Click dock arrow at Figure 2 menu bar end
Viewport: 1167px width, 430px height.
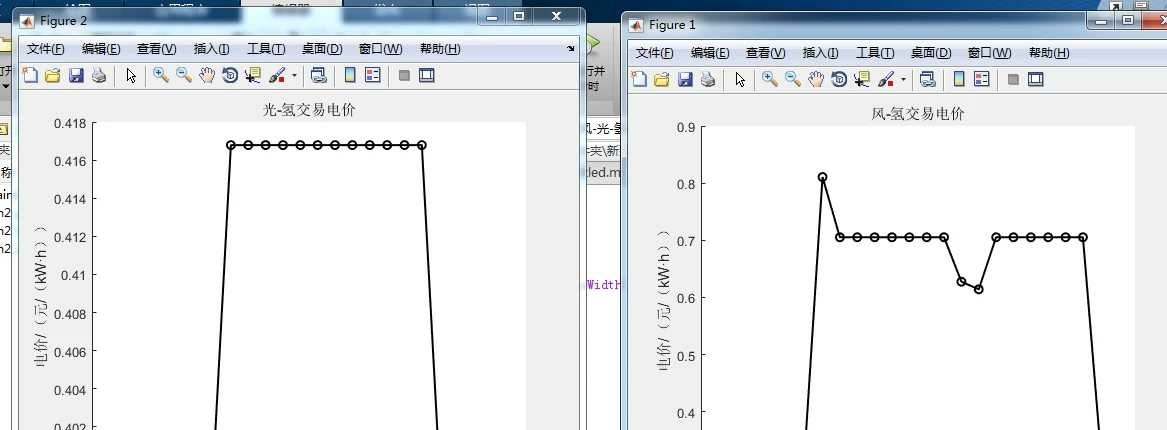[x=571, y=48]
